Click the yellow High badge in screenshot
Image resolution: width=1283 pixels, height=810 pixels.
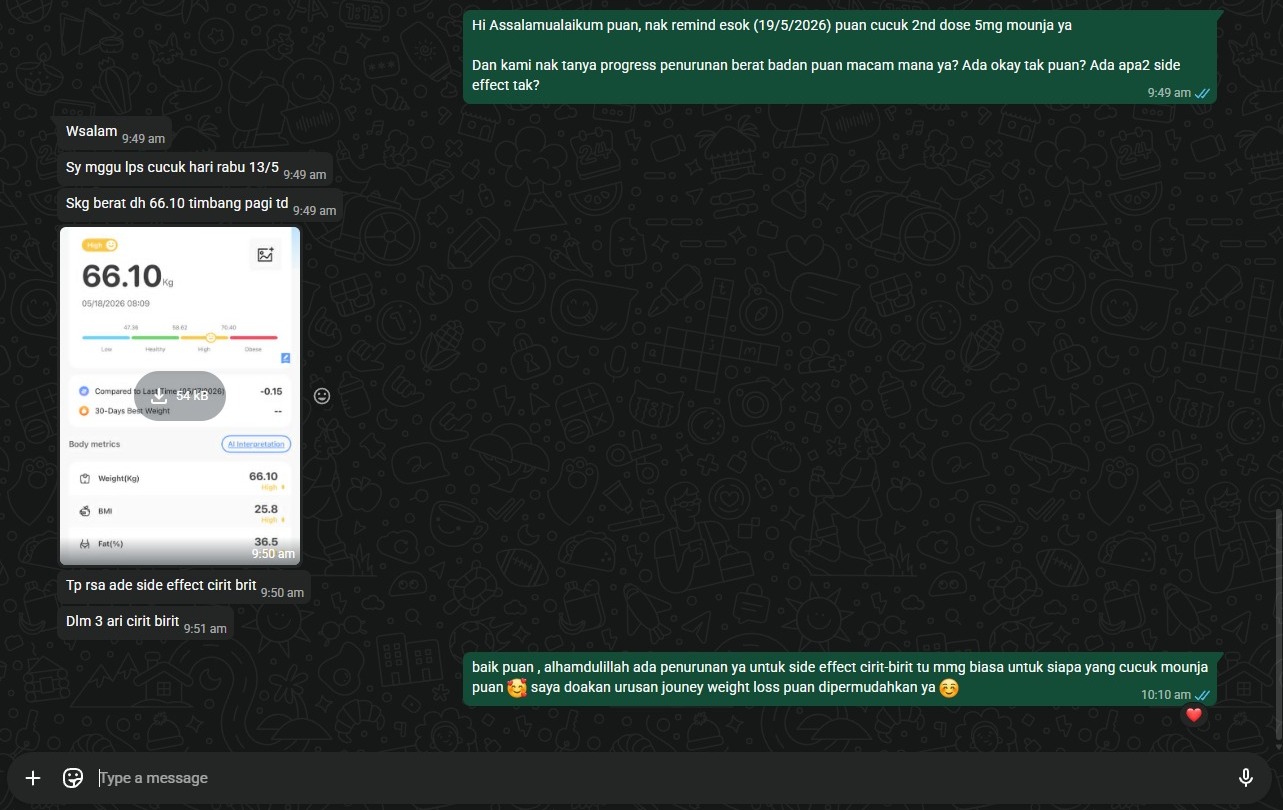100,245
